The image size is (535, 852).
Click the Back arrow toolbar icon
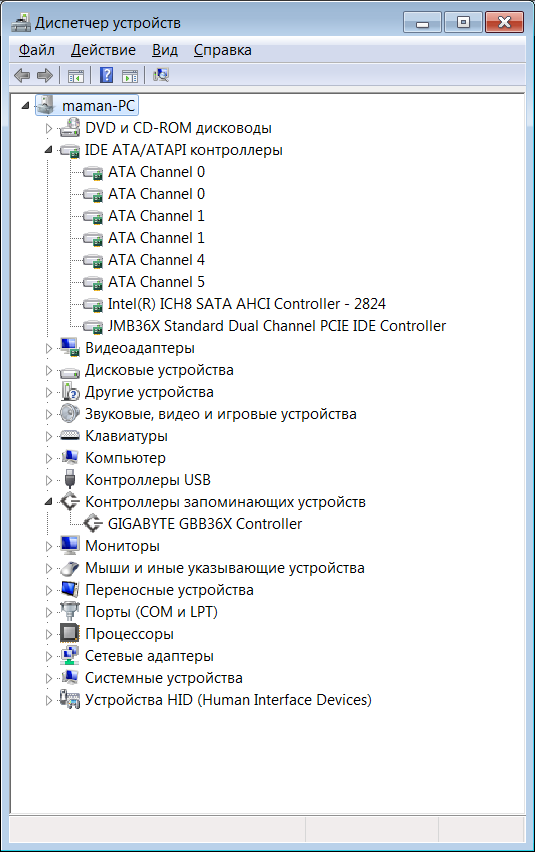pos(22,75)
